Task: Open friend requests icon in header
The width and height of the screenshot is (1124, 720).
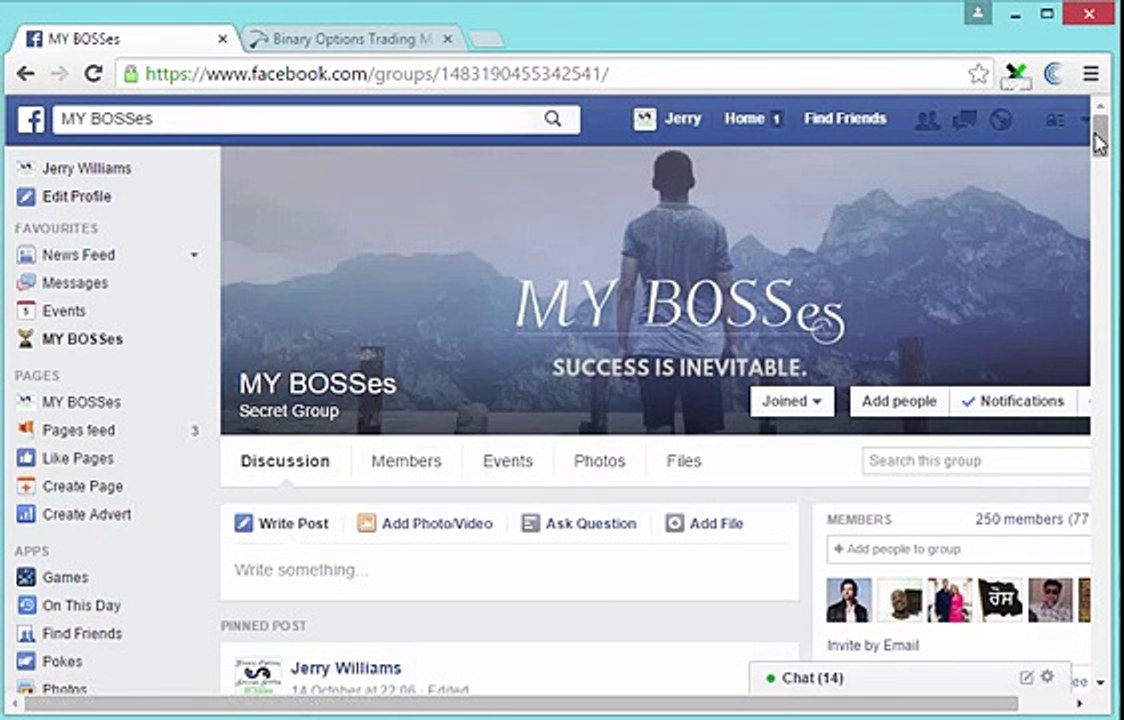Action: click(927, 120)
